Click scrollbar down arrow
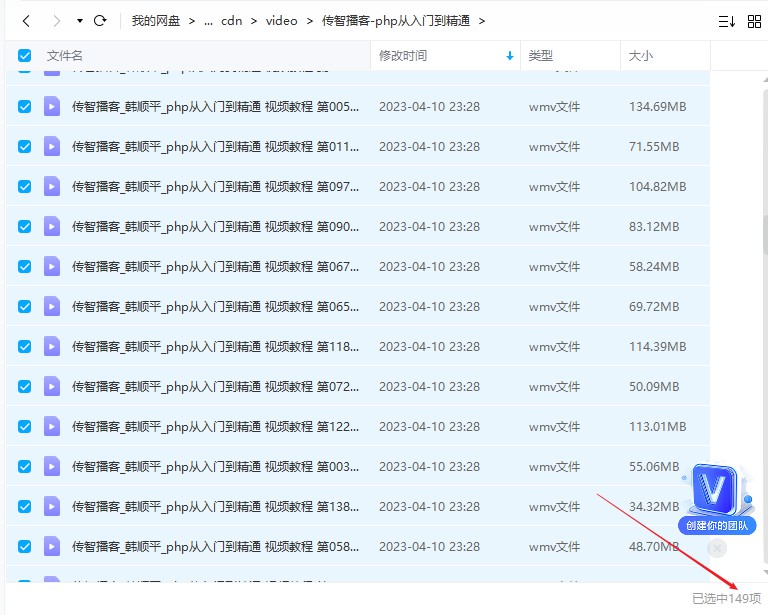768x615 pixels. point(766,572)
